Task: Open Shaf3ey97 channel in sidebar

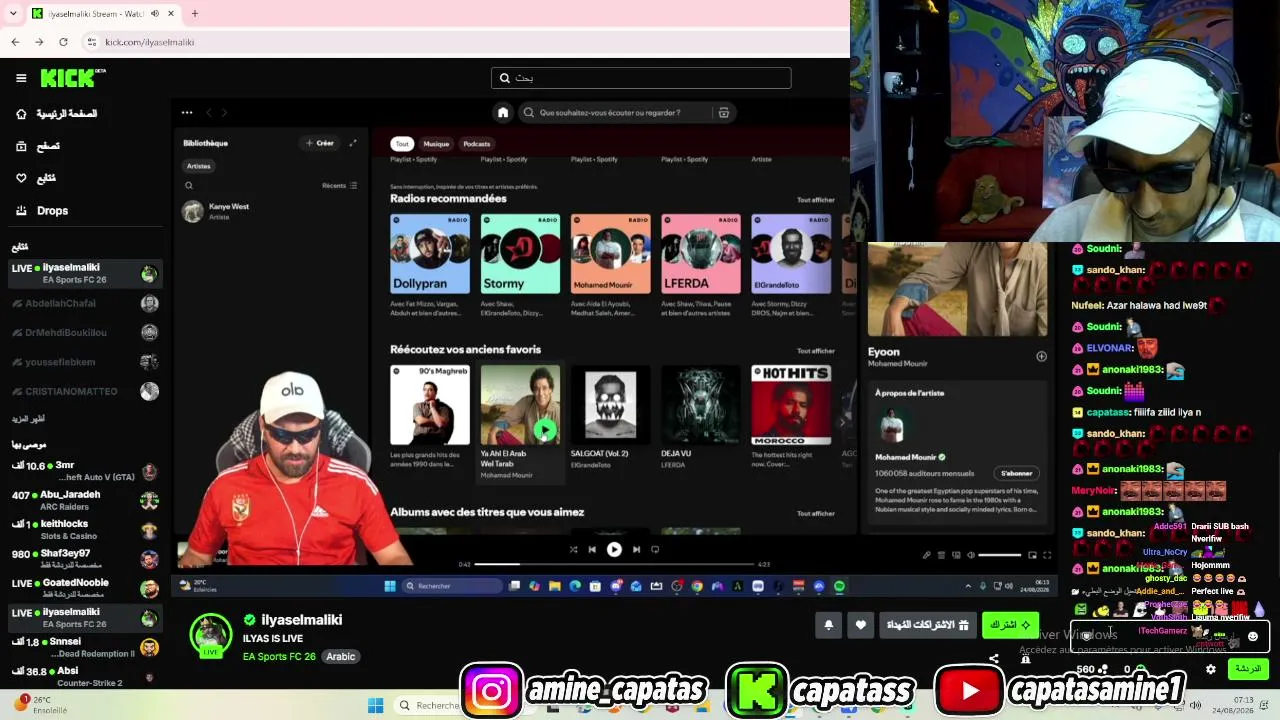Action: (84, 559)
